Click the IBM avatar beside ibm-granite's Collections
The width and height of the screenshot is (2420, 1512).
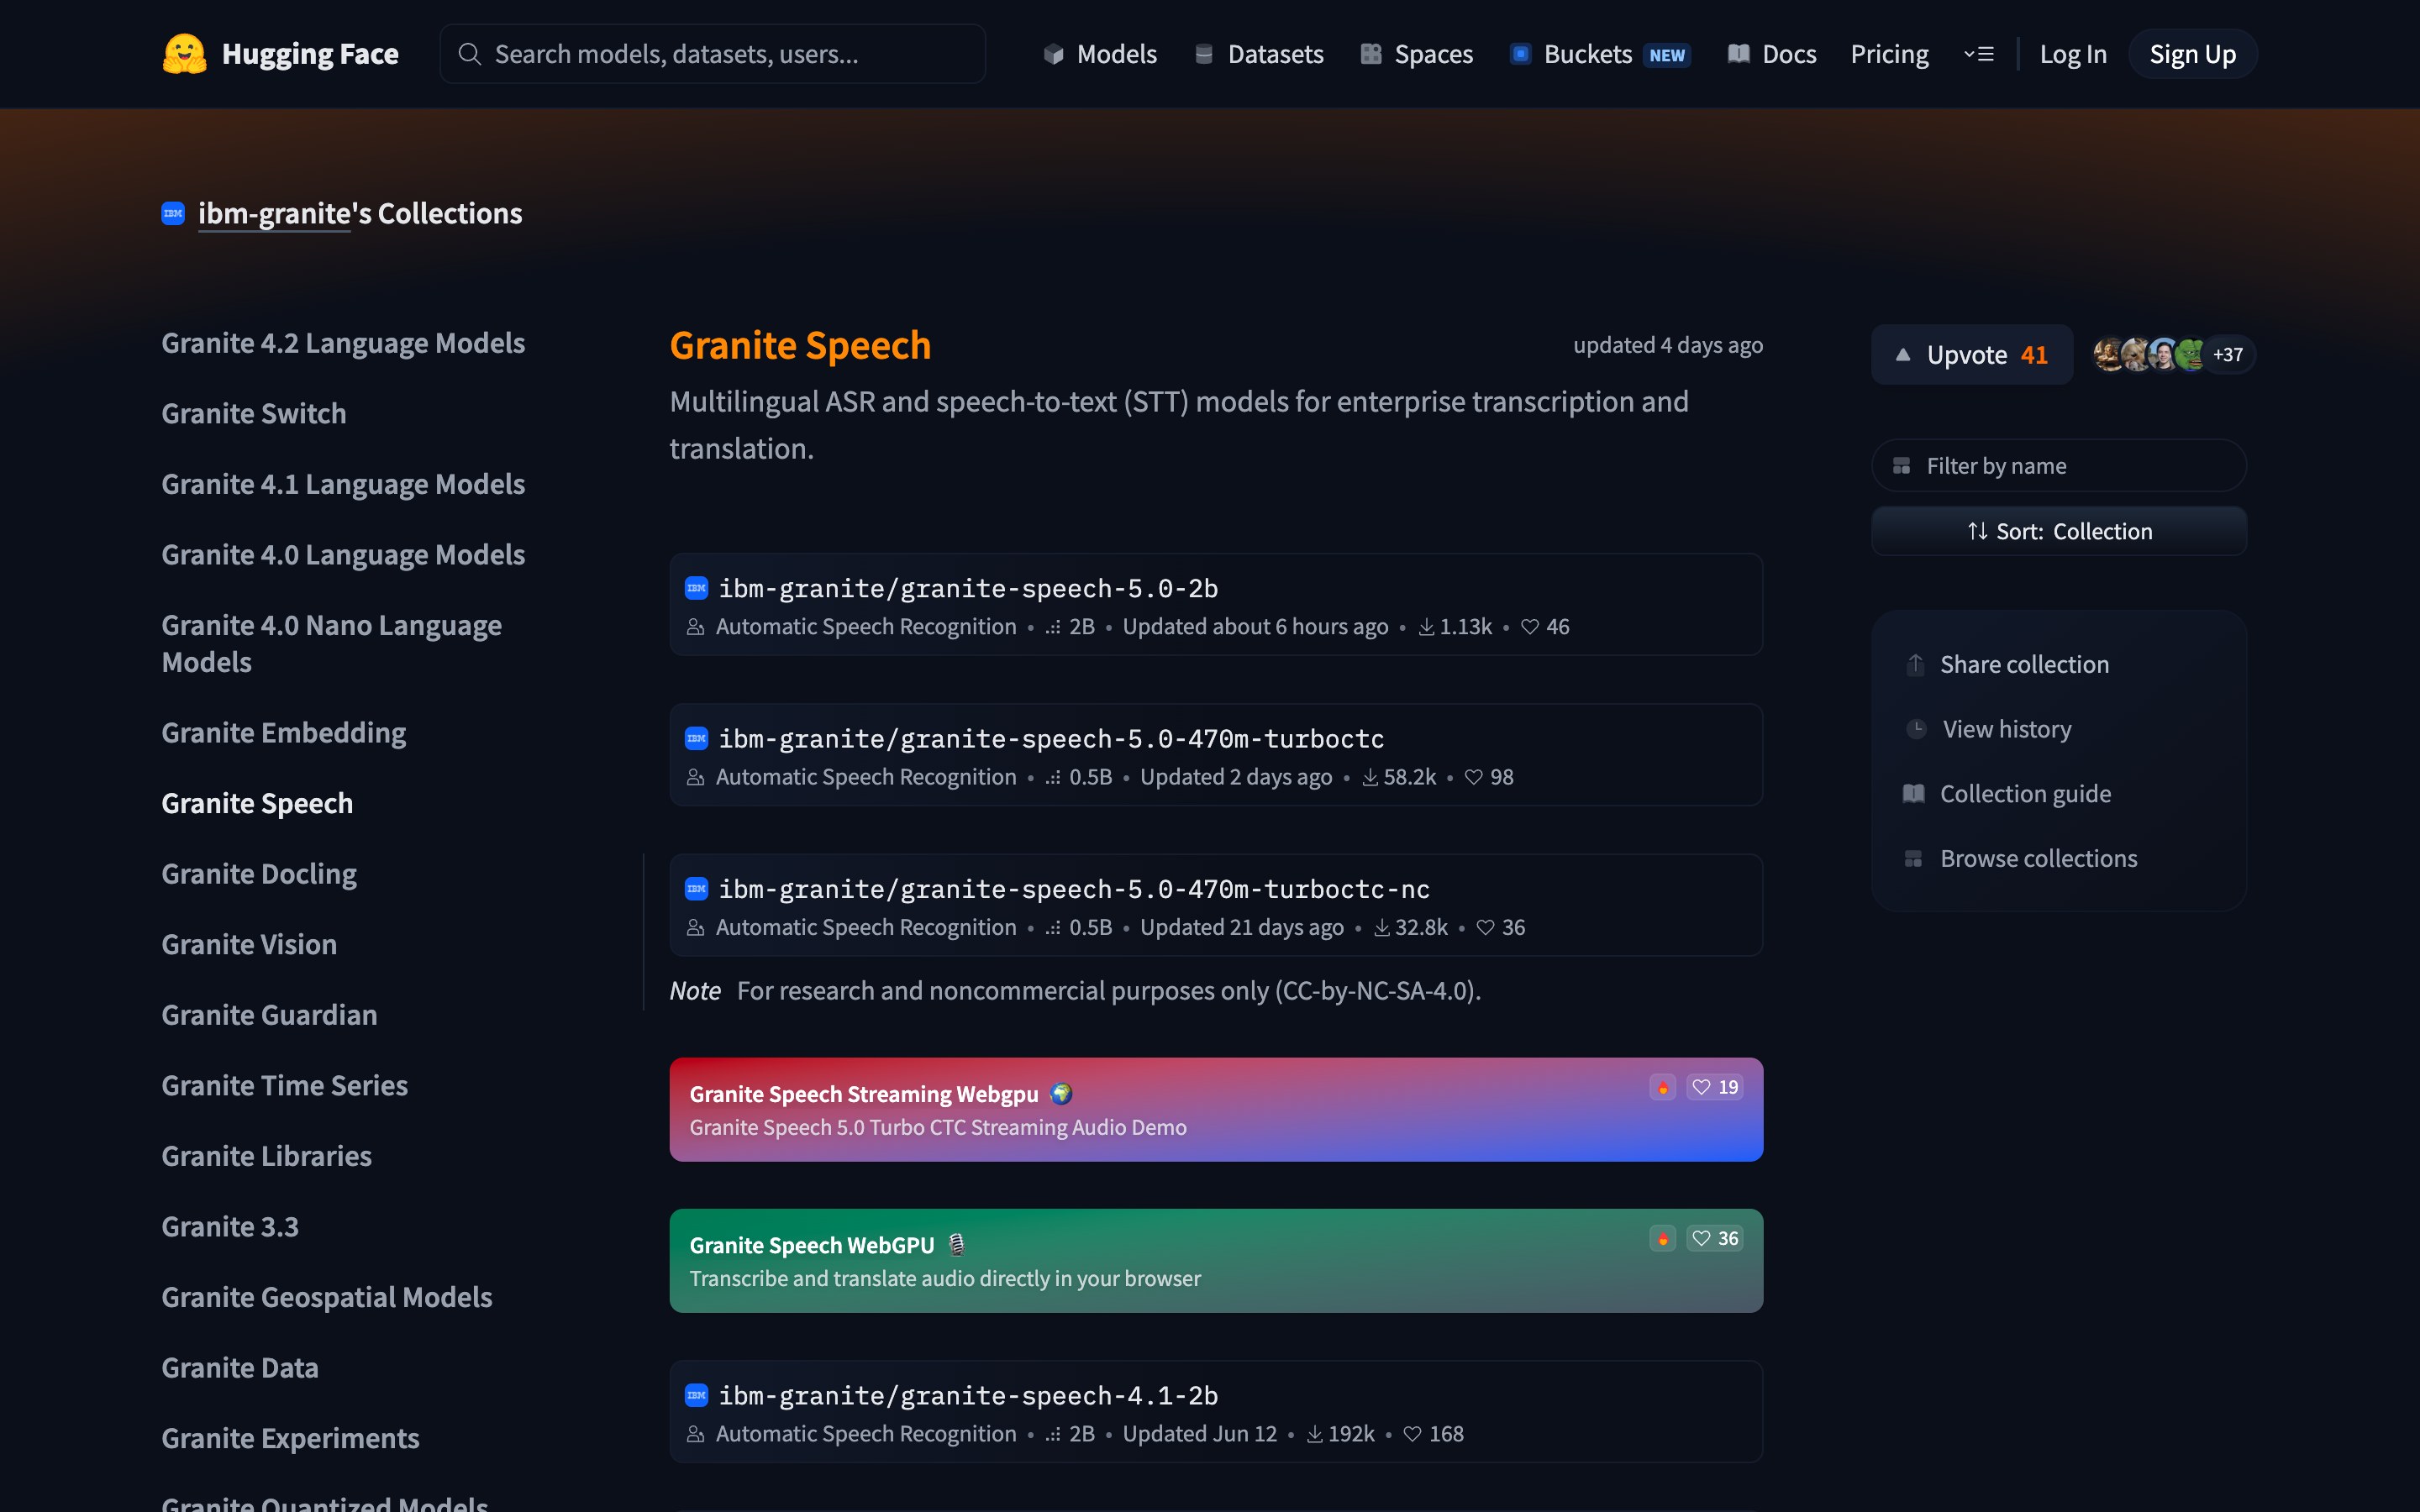pyautogui.click(x=173, y=213)
